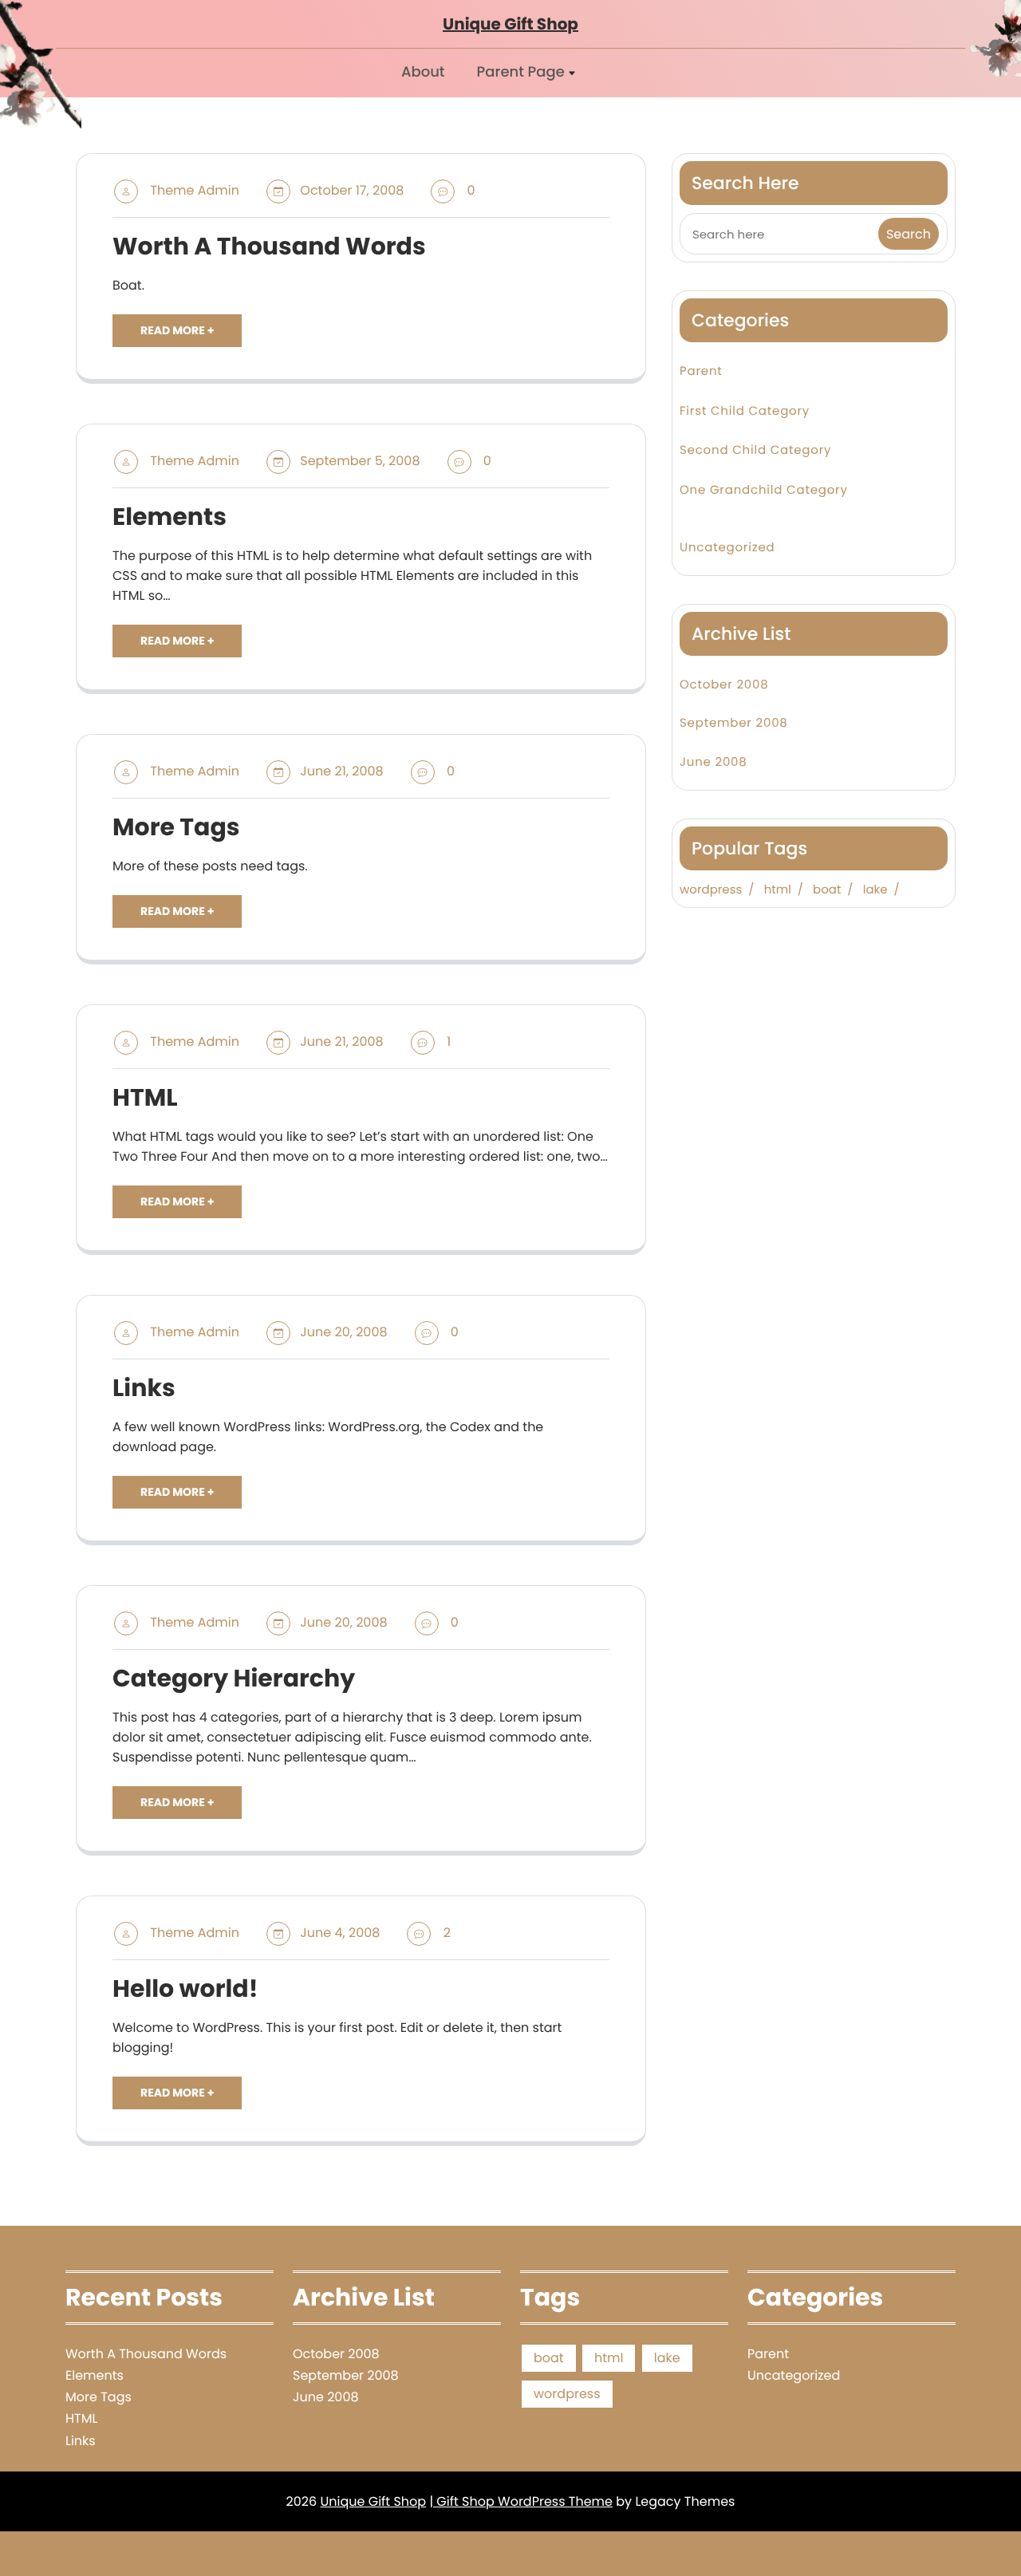
Task: Open the About menu item
Action: 423,72
